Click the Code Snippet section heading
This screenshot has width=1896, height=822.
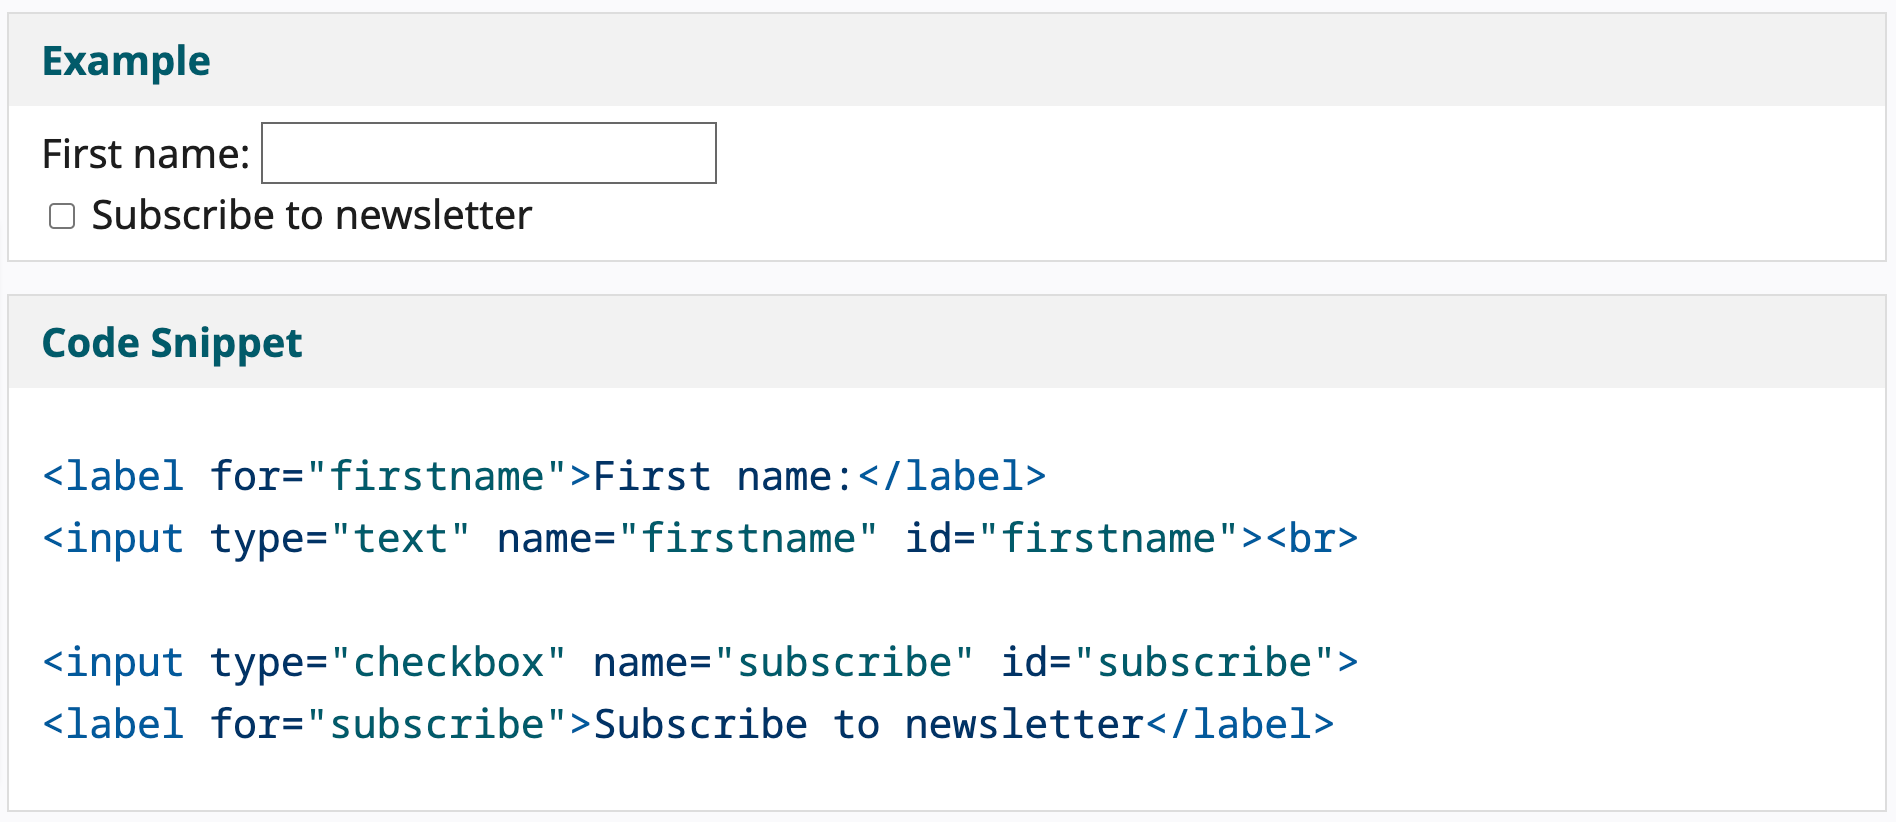click(x=171, y=342)
